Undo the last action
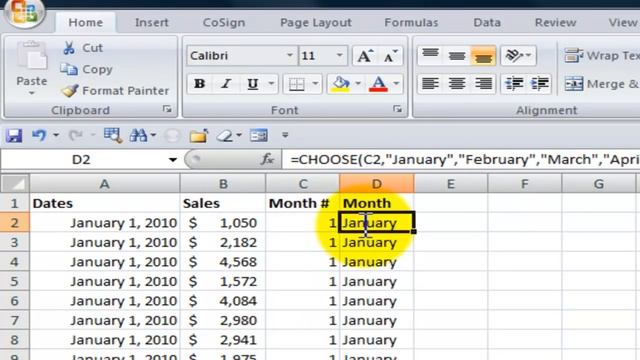 [39, 136]
